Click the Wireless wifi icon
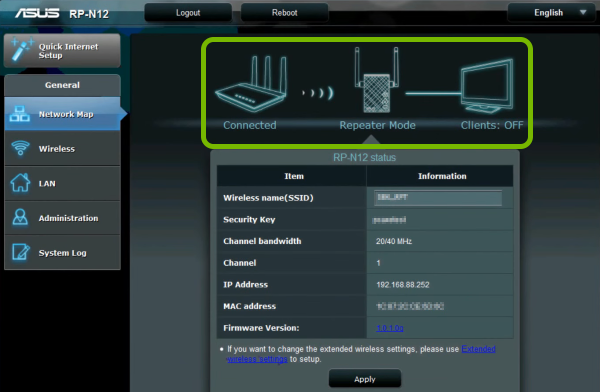 click(x=20, y=148)
